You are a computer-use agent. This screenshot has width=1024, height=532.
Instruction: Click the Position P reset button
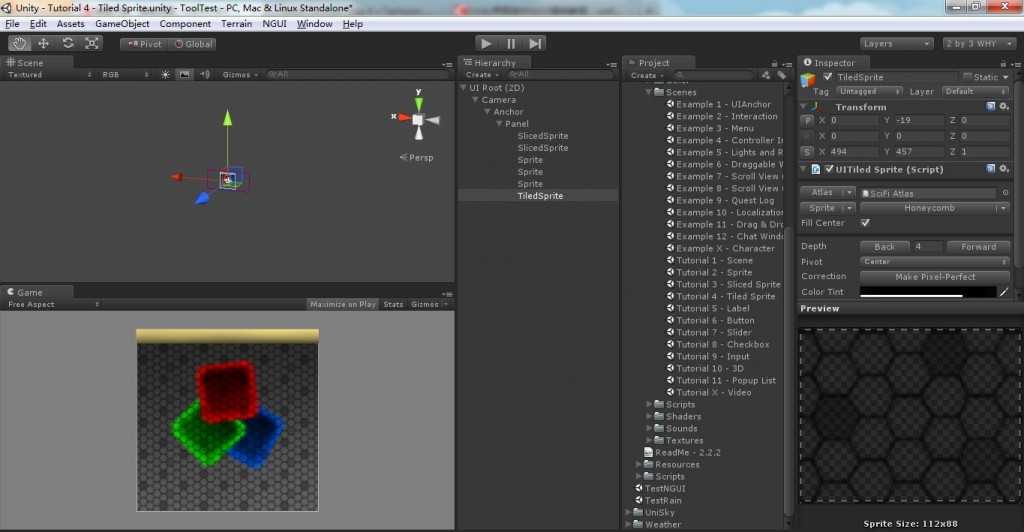tap(807, 121)
